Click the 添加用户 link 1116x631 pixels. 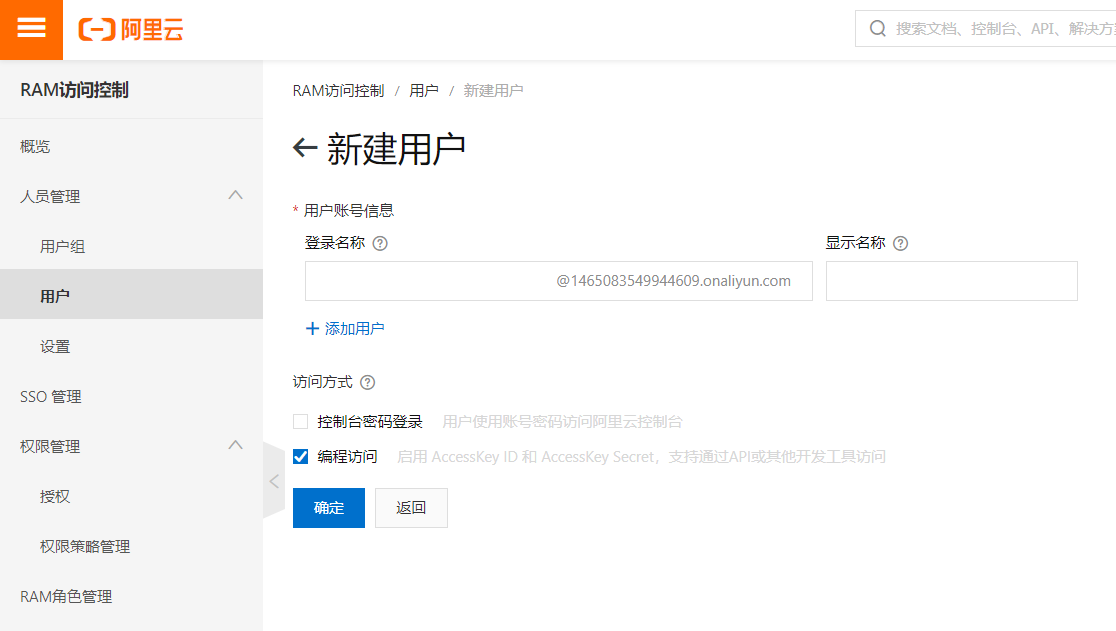[345, 329]
